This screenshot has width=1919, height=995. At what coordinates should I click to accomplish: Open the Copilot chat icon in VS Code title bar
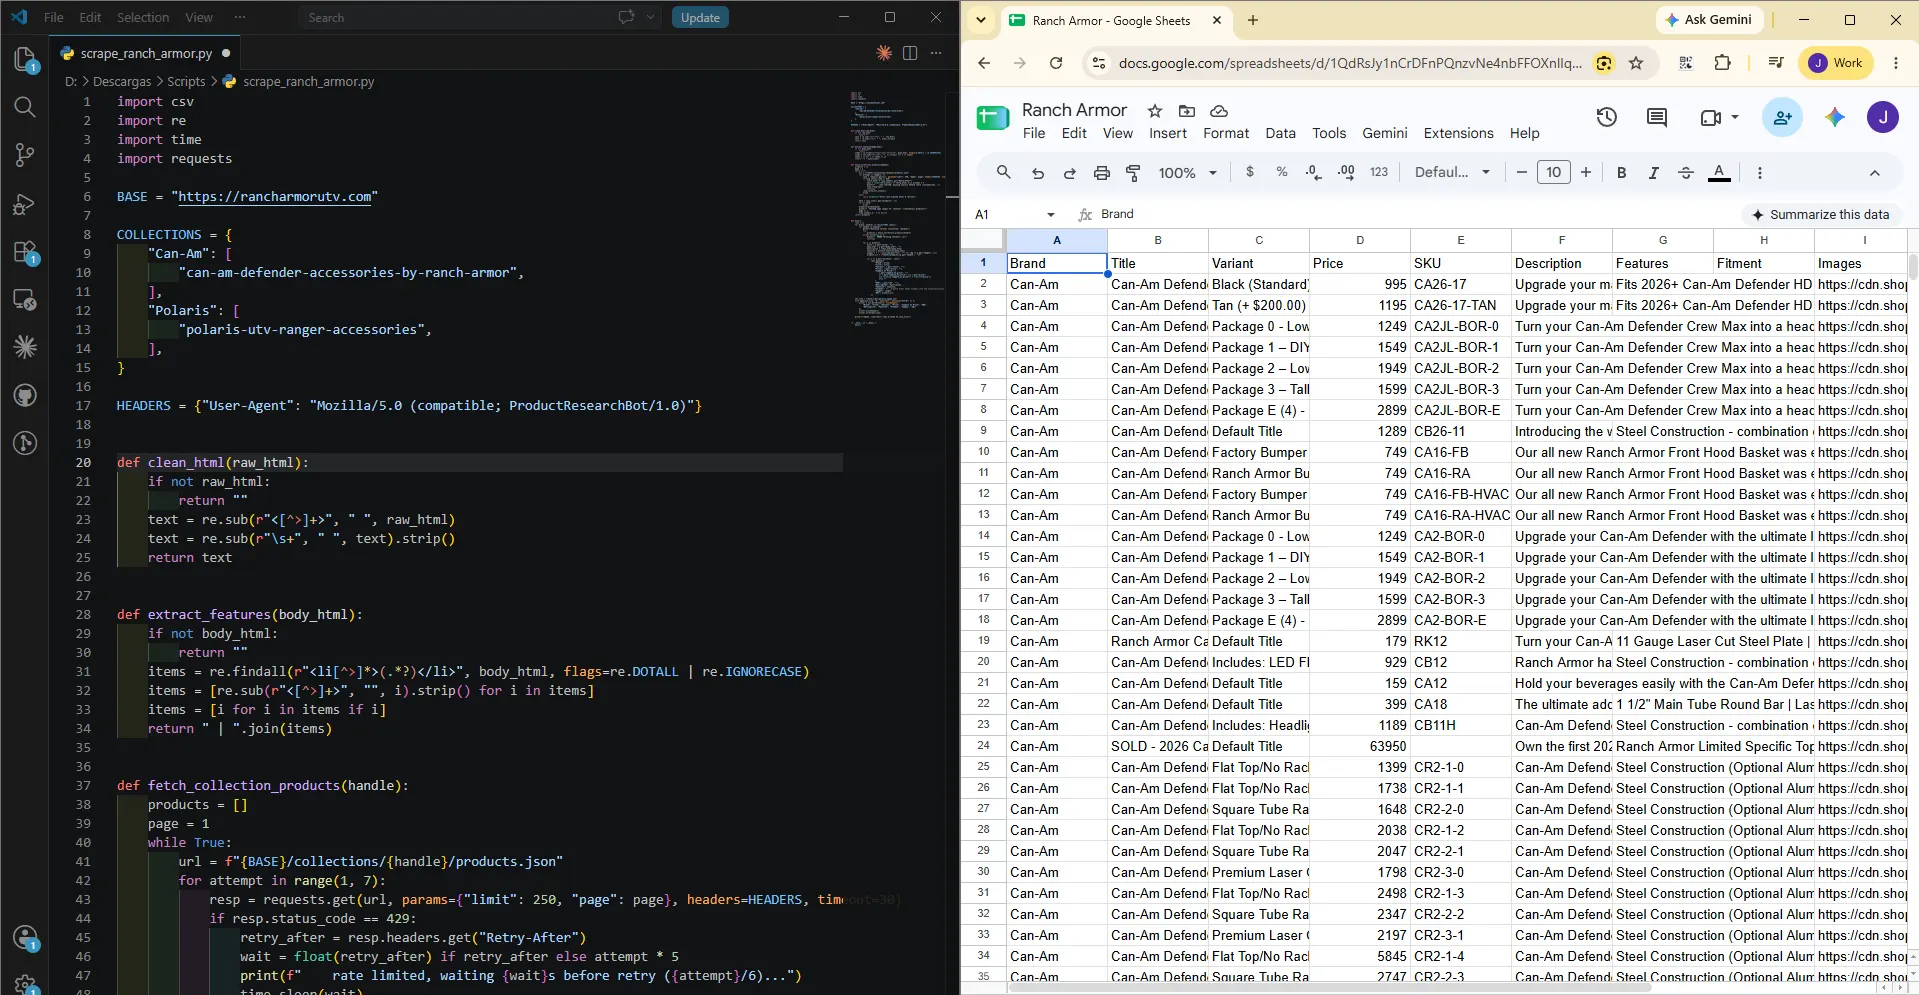pos(627,17)
